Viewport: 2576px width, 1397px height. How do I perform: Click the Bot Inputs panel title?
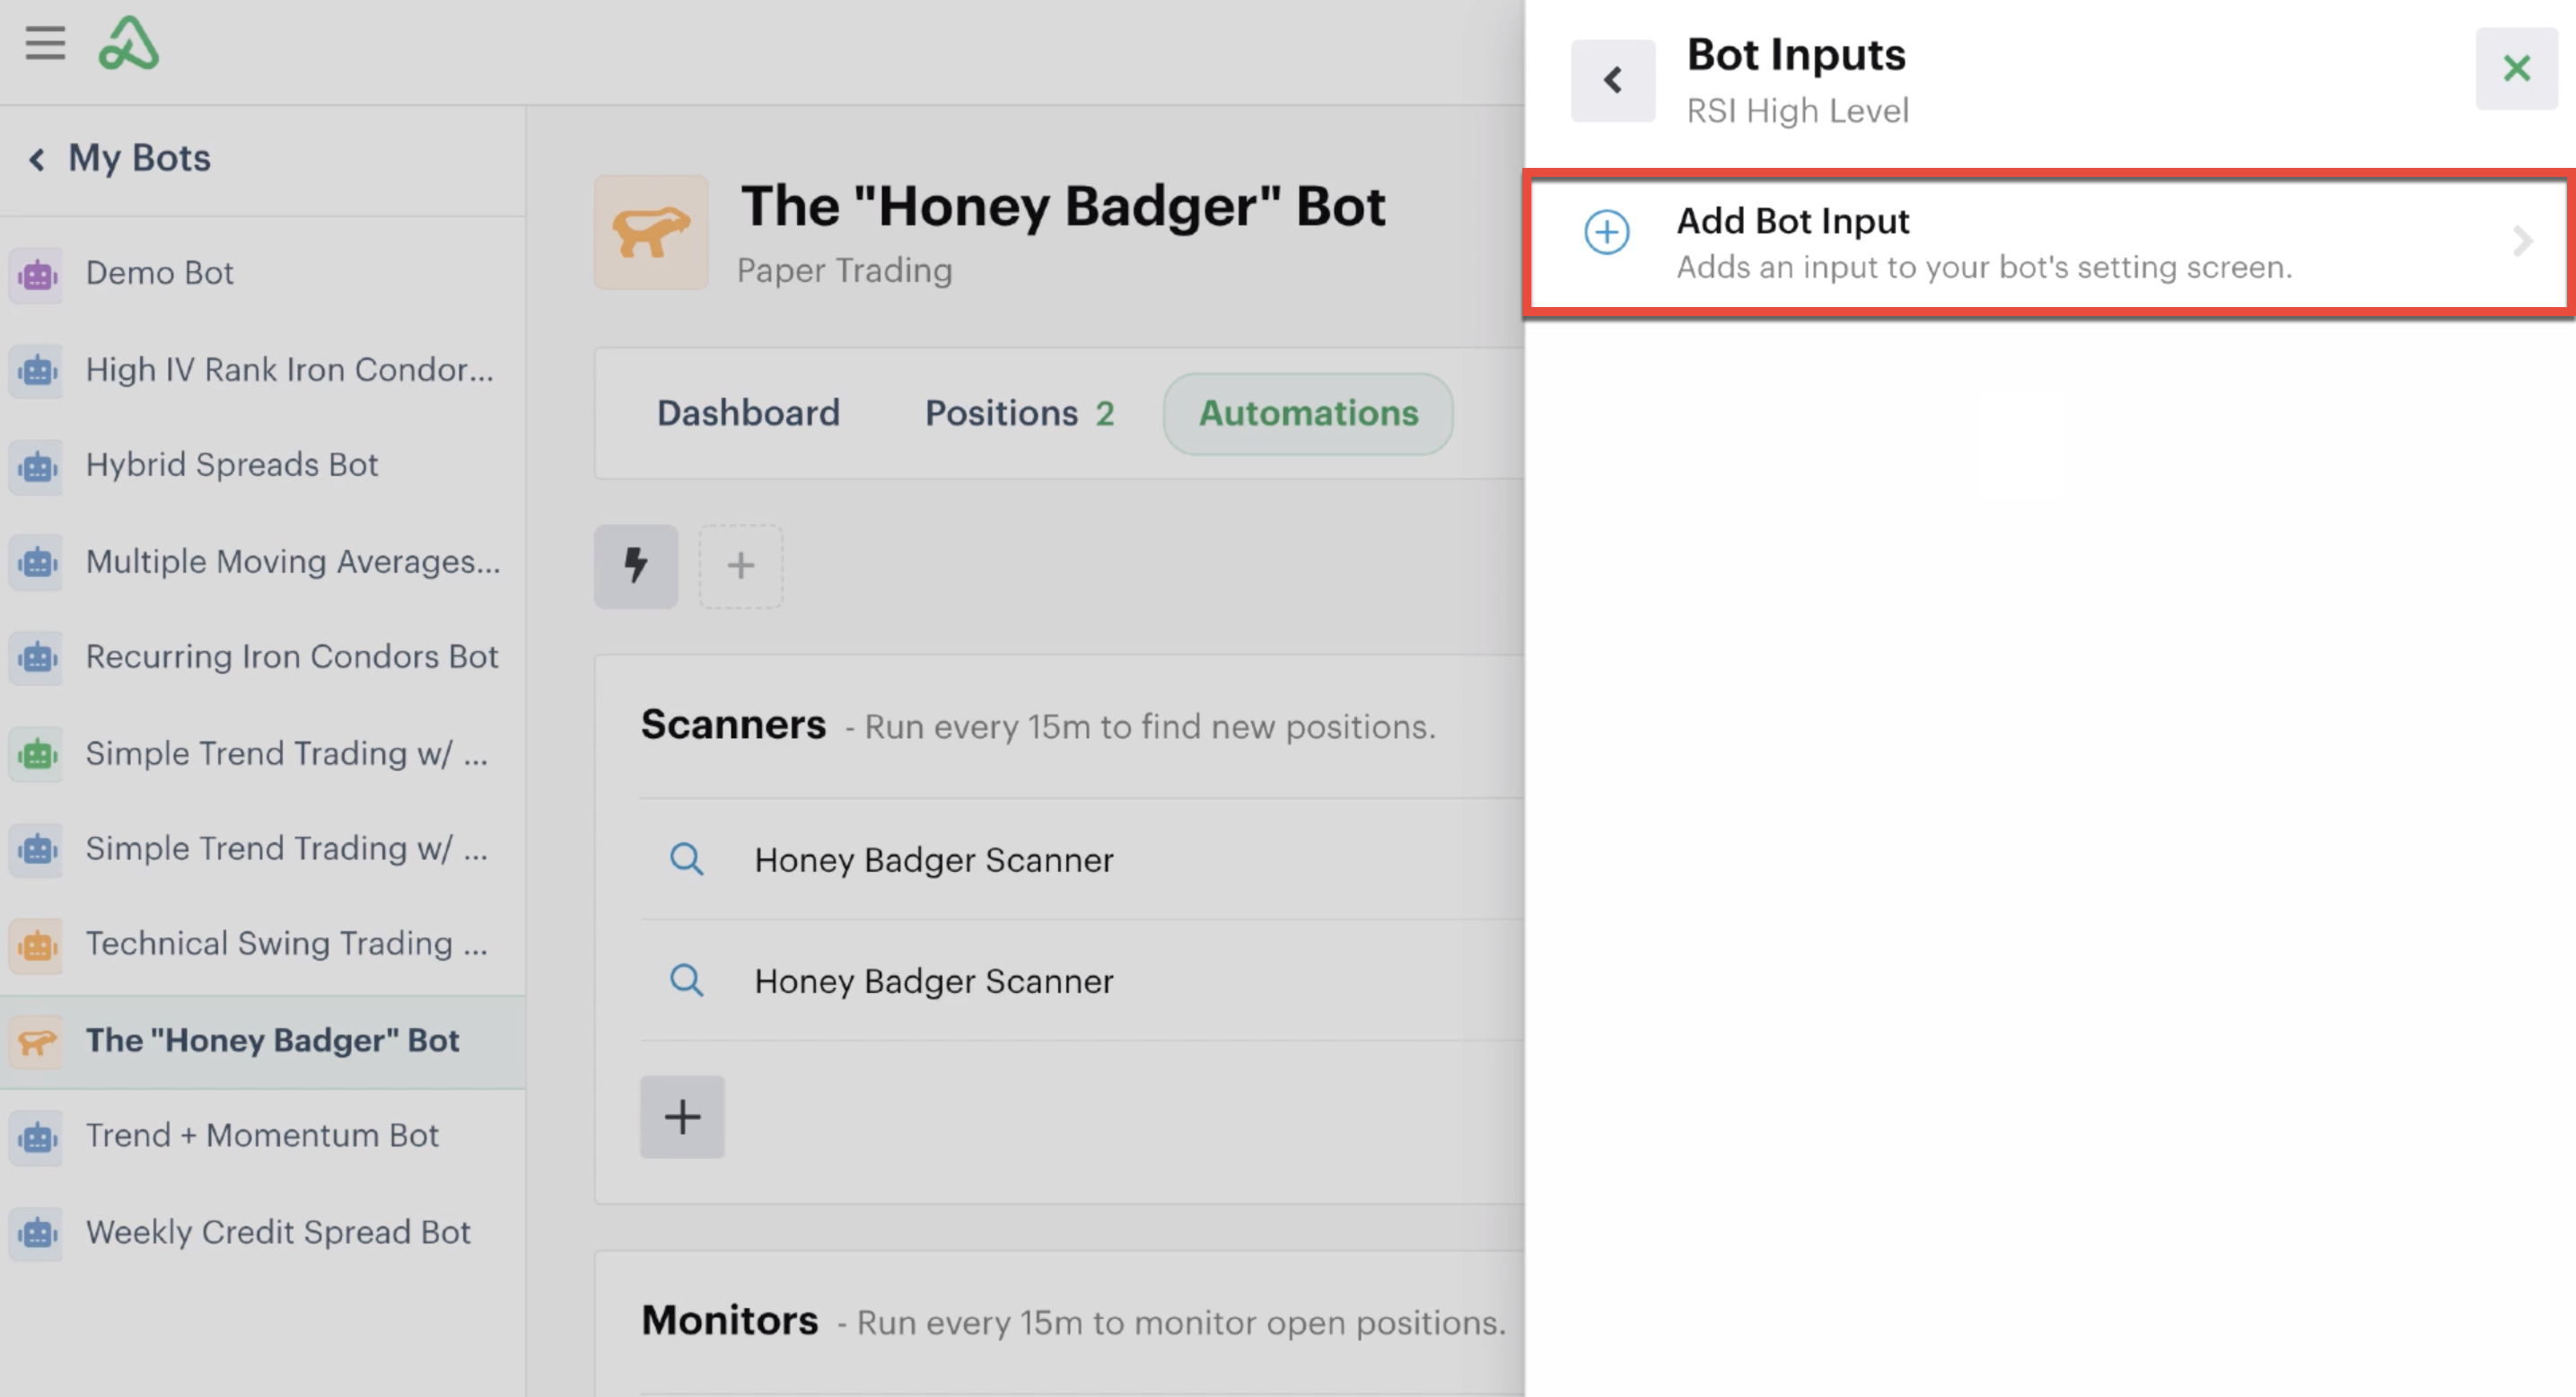[1796, 55]
